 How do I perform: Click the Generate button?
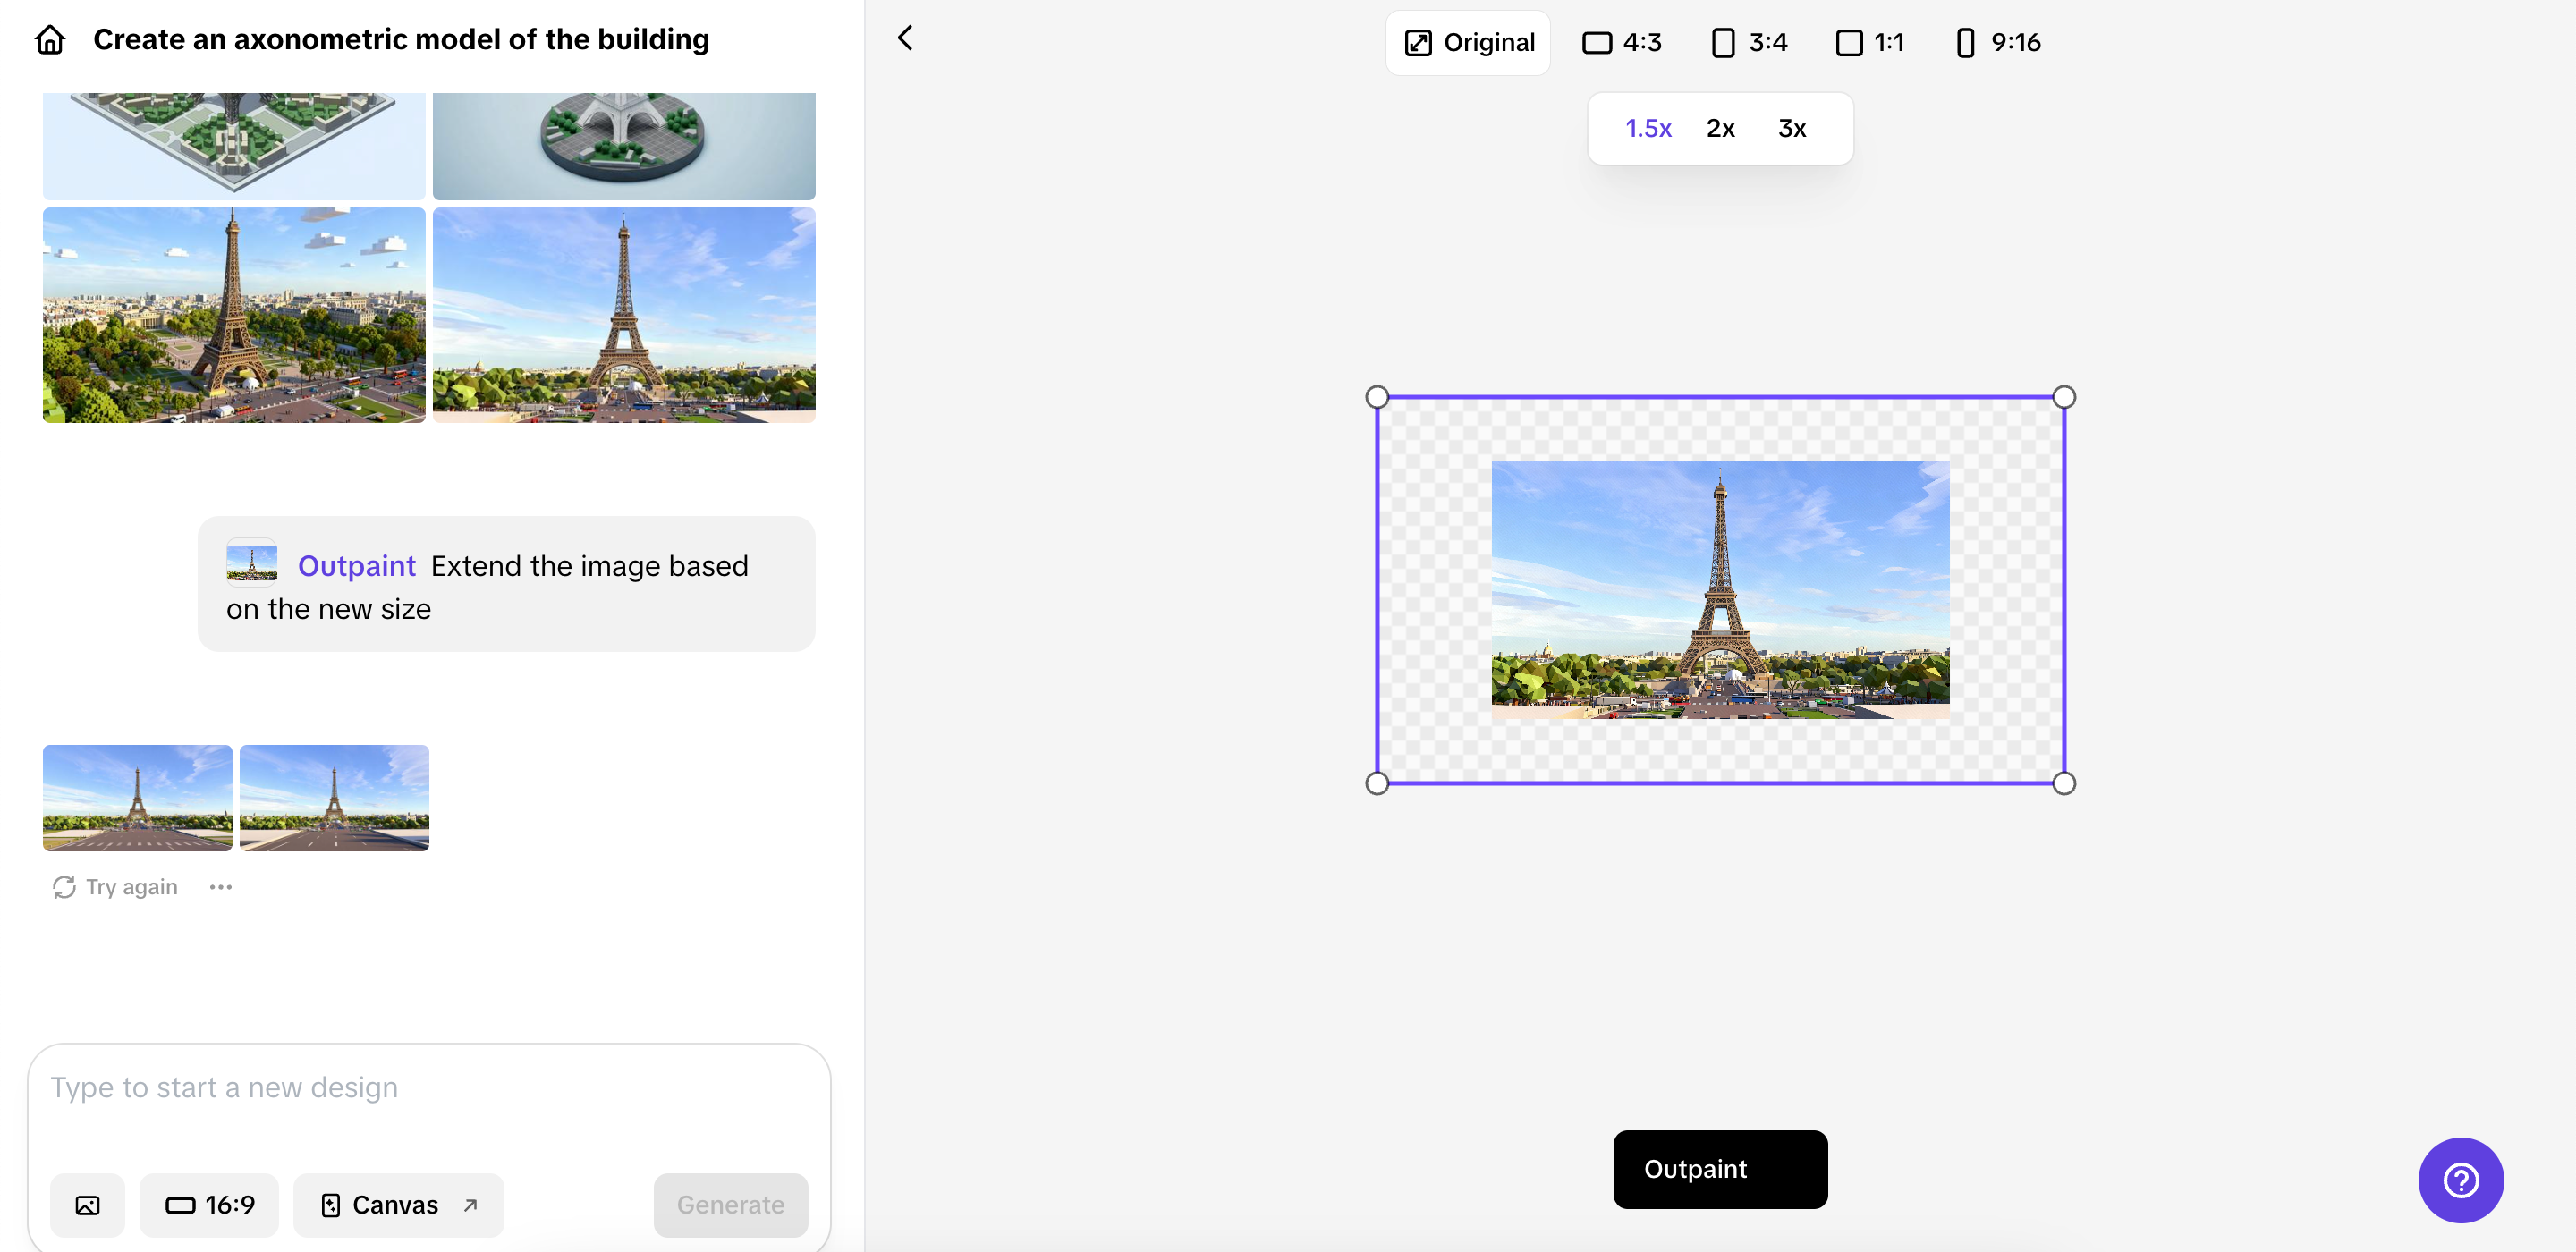pyautogui.click(x=730, y=1205)
